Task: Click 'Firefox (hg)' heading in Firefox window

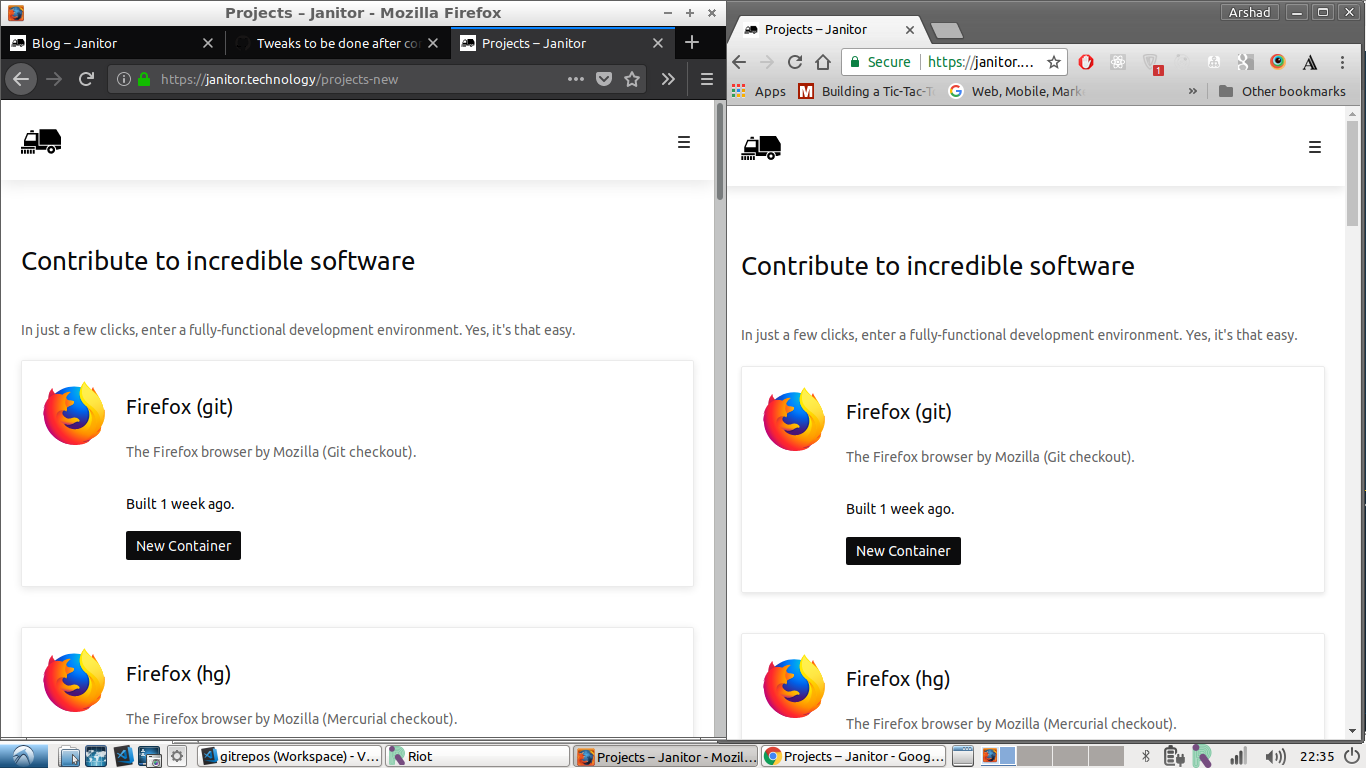Action: coord(178,674)
